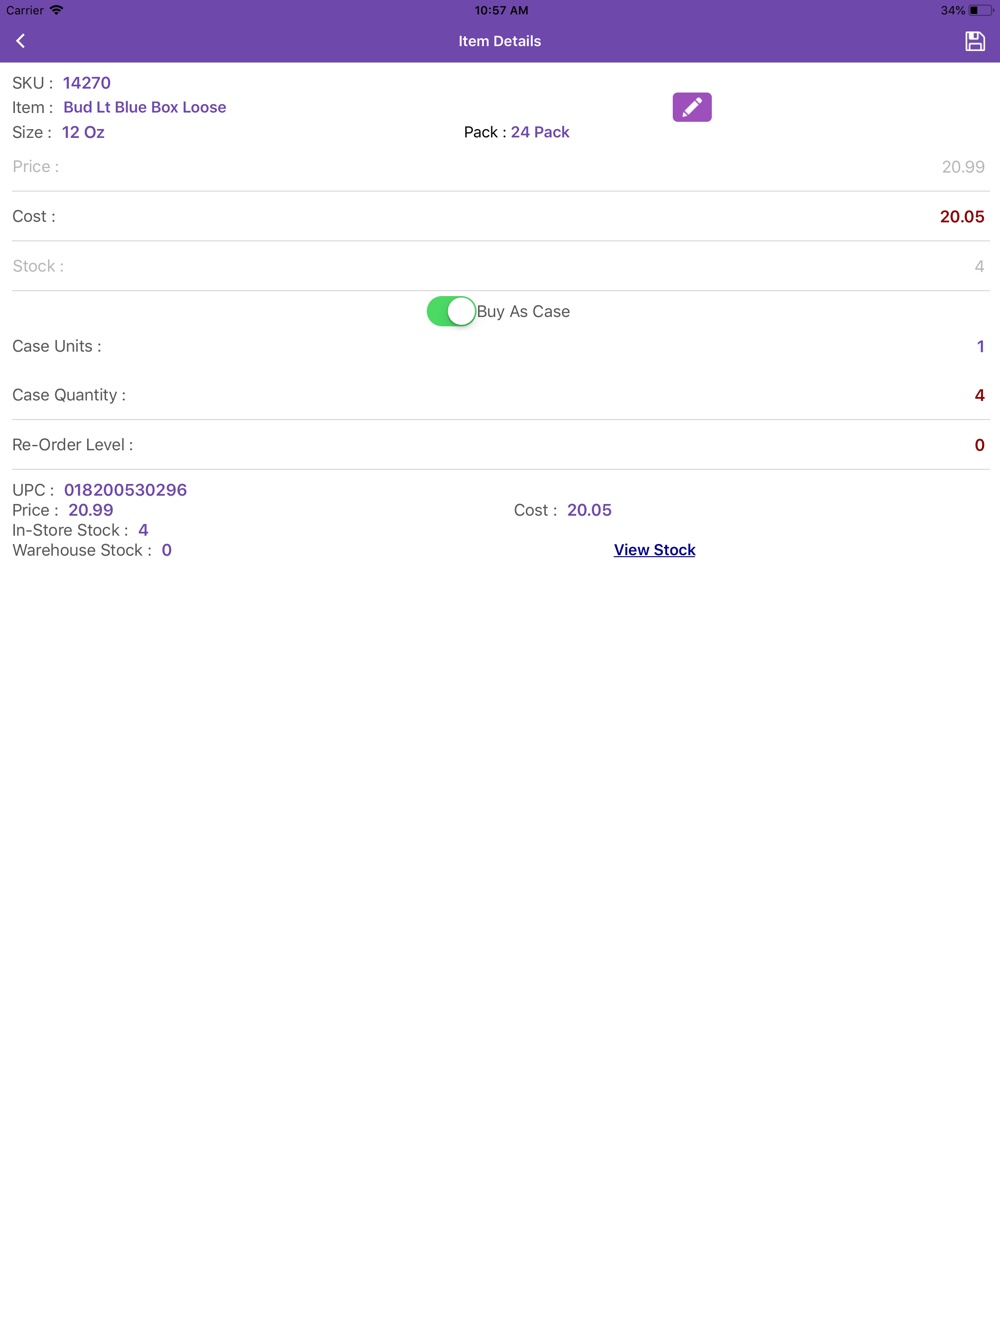Toggle the Buy As Case switch
The height and width of the screenshot is (1334, 1000).
click(451, 311)
